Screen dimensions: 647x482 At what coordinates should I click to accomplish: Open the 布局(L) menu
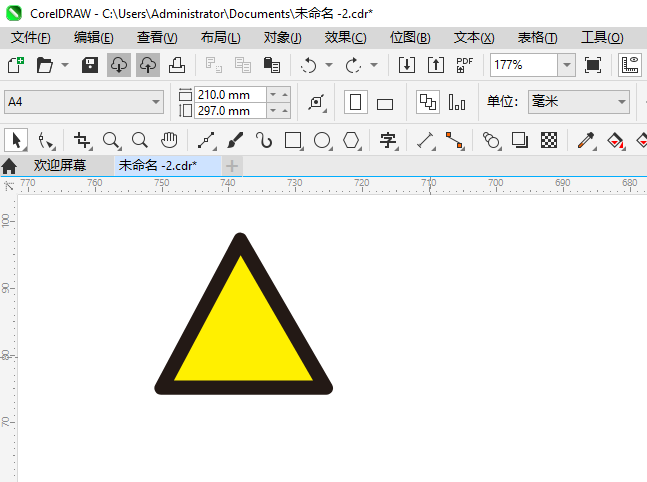point(220,38)
